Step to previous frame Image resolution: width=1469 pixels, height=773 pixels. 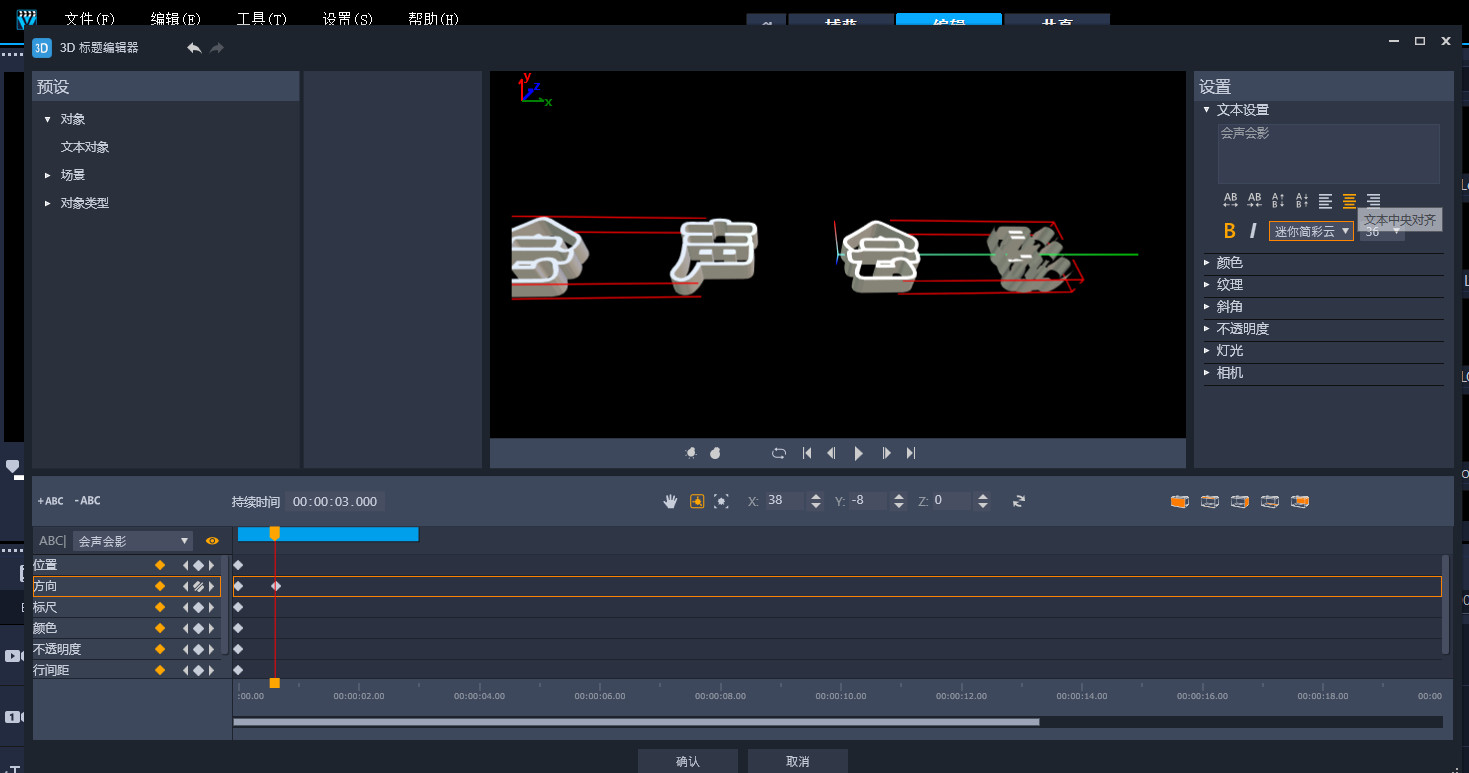tap(831, 453)
